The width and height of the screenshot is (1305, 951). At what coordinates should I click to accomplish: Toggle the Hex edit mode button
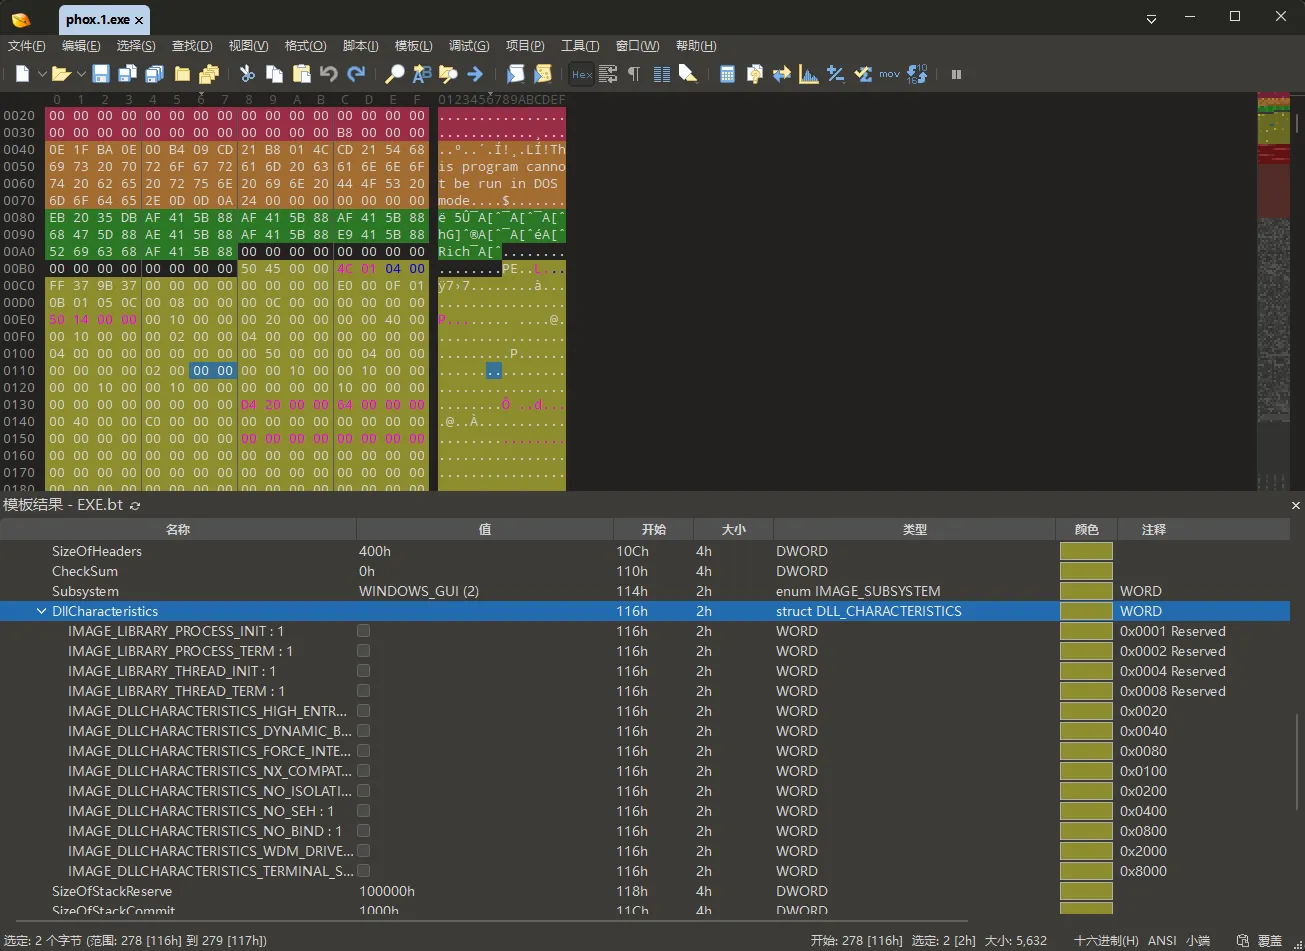point(582,74)
